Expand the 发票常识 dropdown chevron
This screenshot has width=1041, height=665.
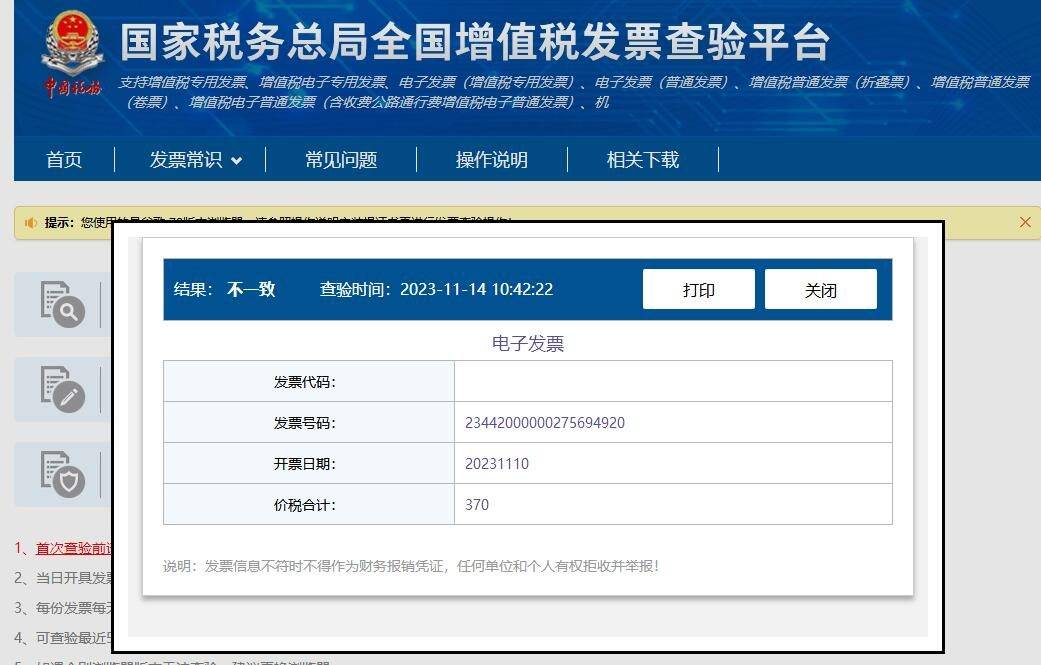pyautogui.click(x=236, y=161)
